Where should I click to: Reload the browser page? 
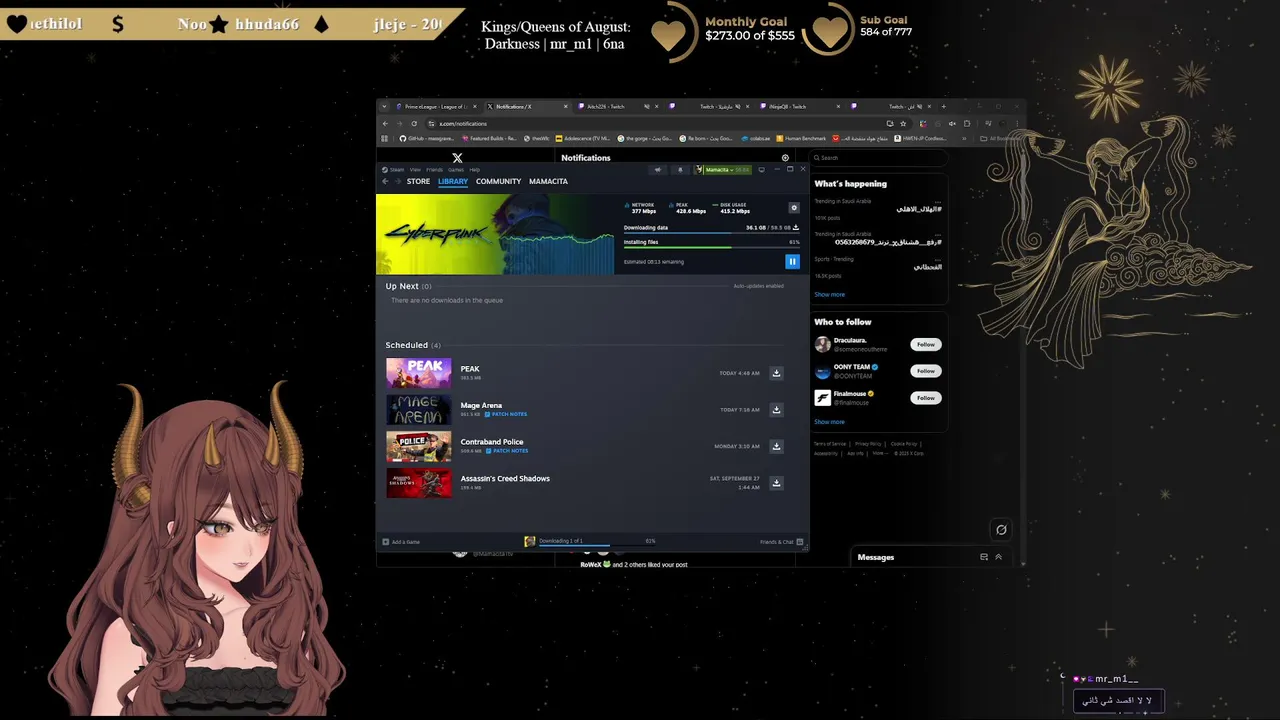pyautogui.click(x=414, y=124)
